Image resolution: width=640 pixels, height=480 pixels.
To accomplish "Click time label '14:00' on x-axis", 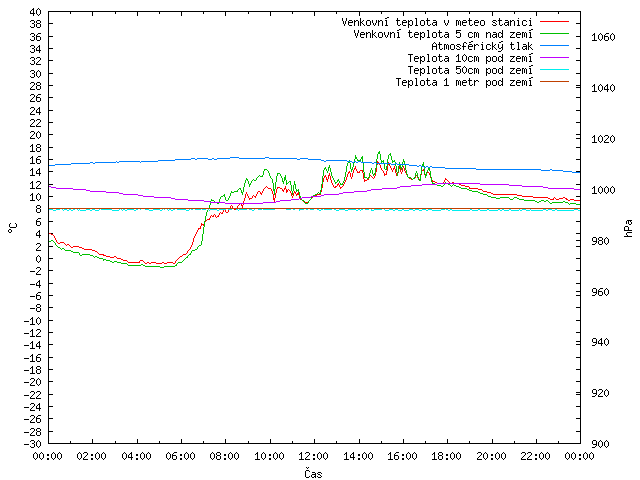I will [x=358, y=456].
